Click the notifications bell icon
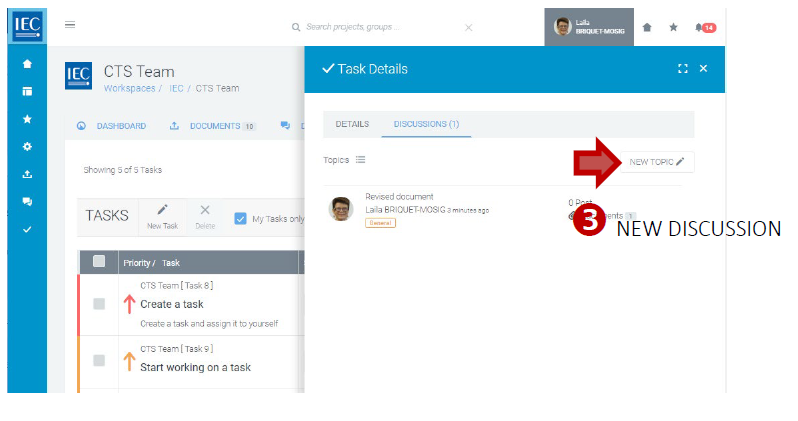The image size is (798, 421). tap(699, 27)
